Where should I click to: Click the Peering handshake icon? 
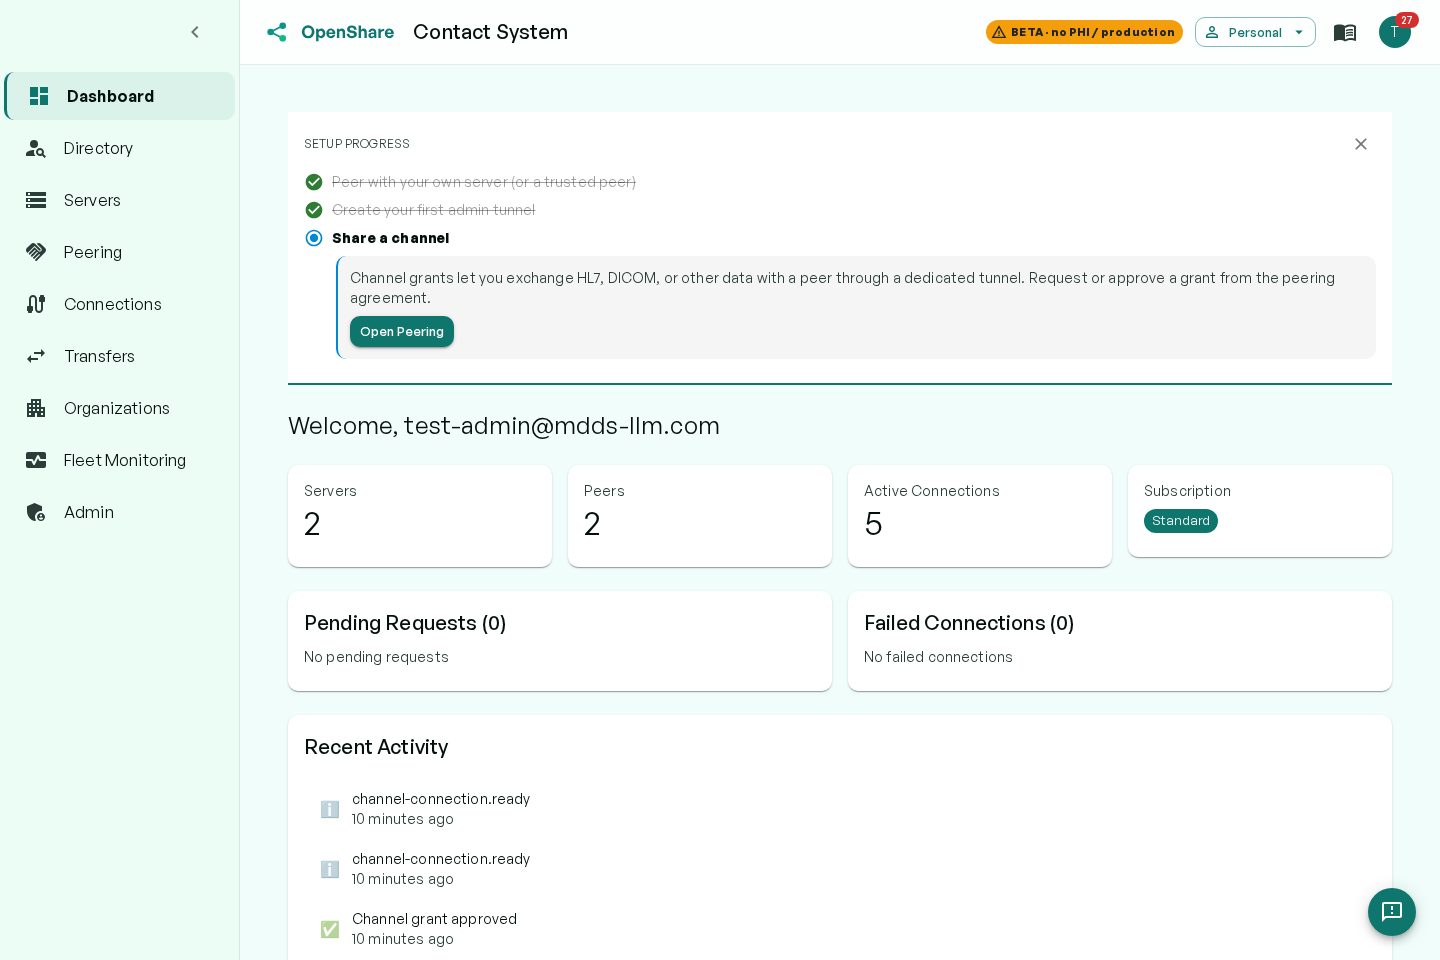click(x=36, y=252)
